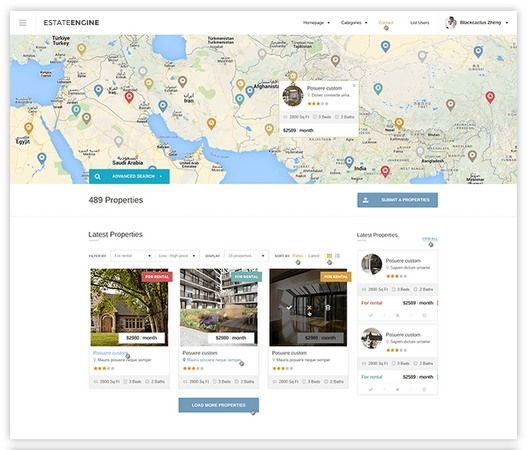Expand the Homepage menu
The width and height of the screenshot is (527, 450).
[316, 23]
